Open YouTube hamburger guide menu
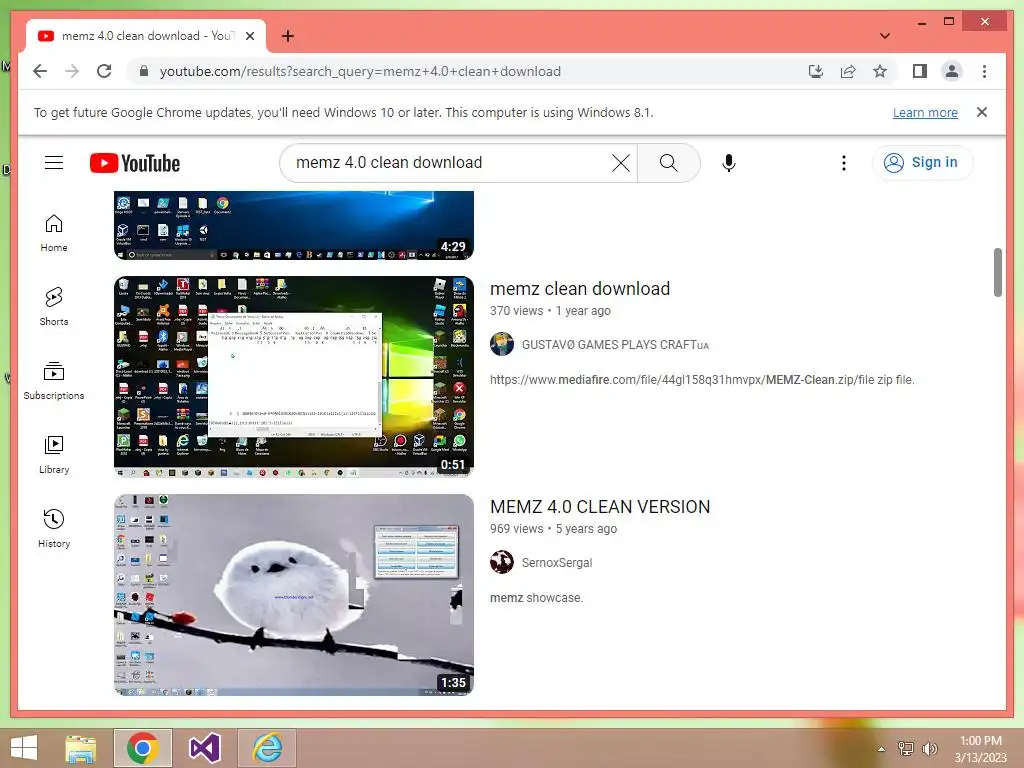 pyautogui.click(x=54, y=163)
